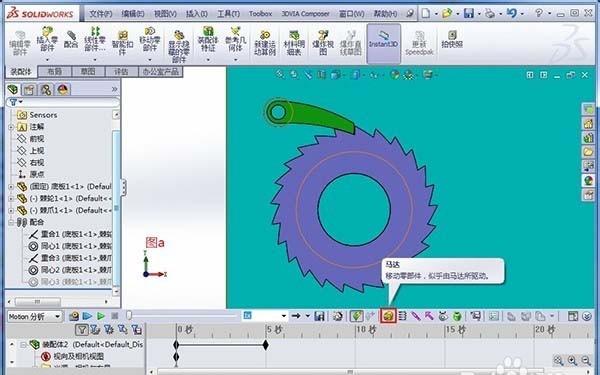This screenshot has width=600, height=375.
Task: Switch to the 评估 (Evaluate) tab
Action: point(121,72)
